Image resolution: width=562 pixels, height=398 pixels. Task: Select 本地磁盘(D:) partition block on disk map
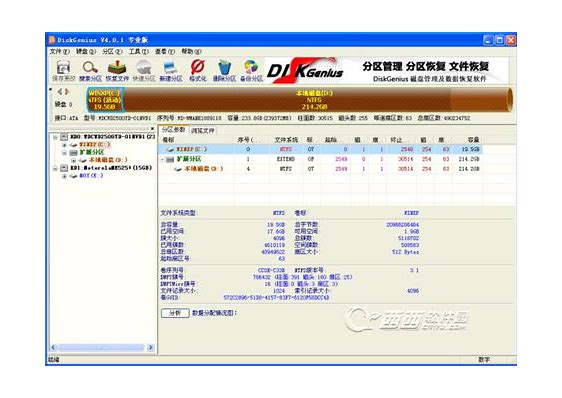click(314, 100)
